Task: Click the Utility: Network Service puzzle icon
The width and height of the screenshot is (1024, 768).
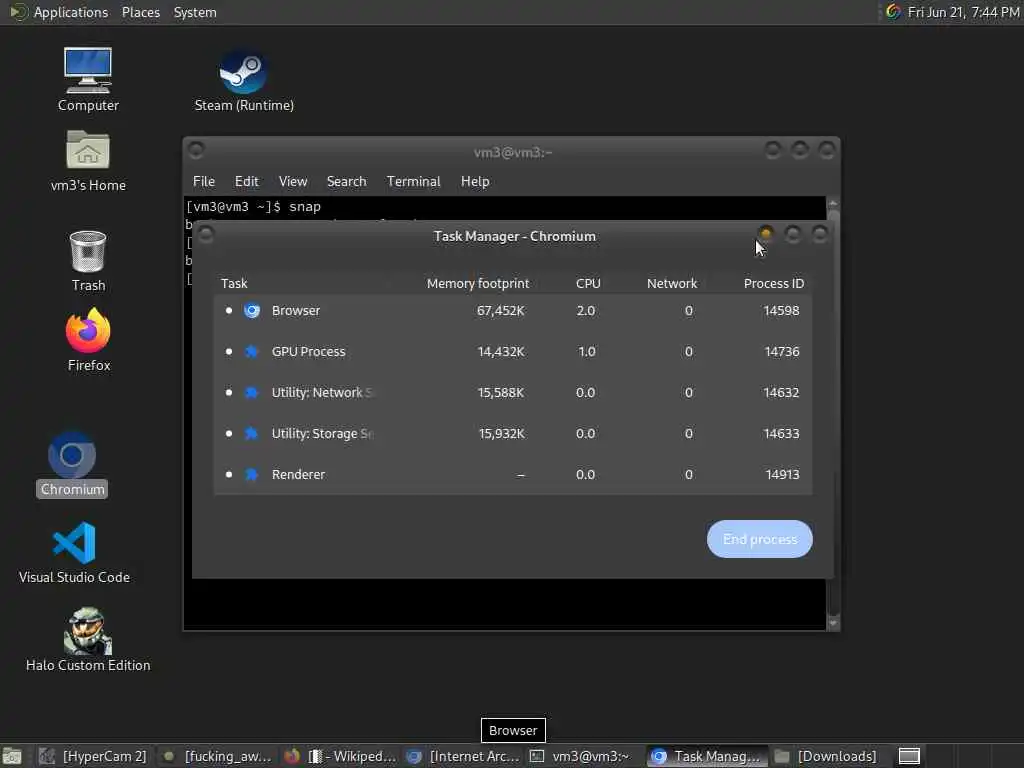Action: 251,392
